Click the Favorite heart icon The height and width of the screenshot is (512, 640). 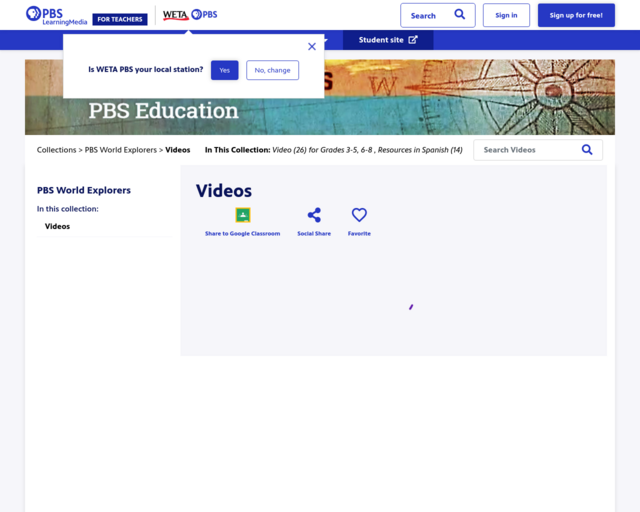click(359, 215)
